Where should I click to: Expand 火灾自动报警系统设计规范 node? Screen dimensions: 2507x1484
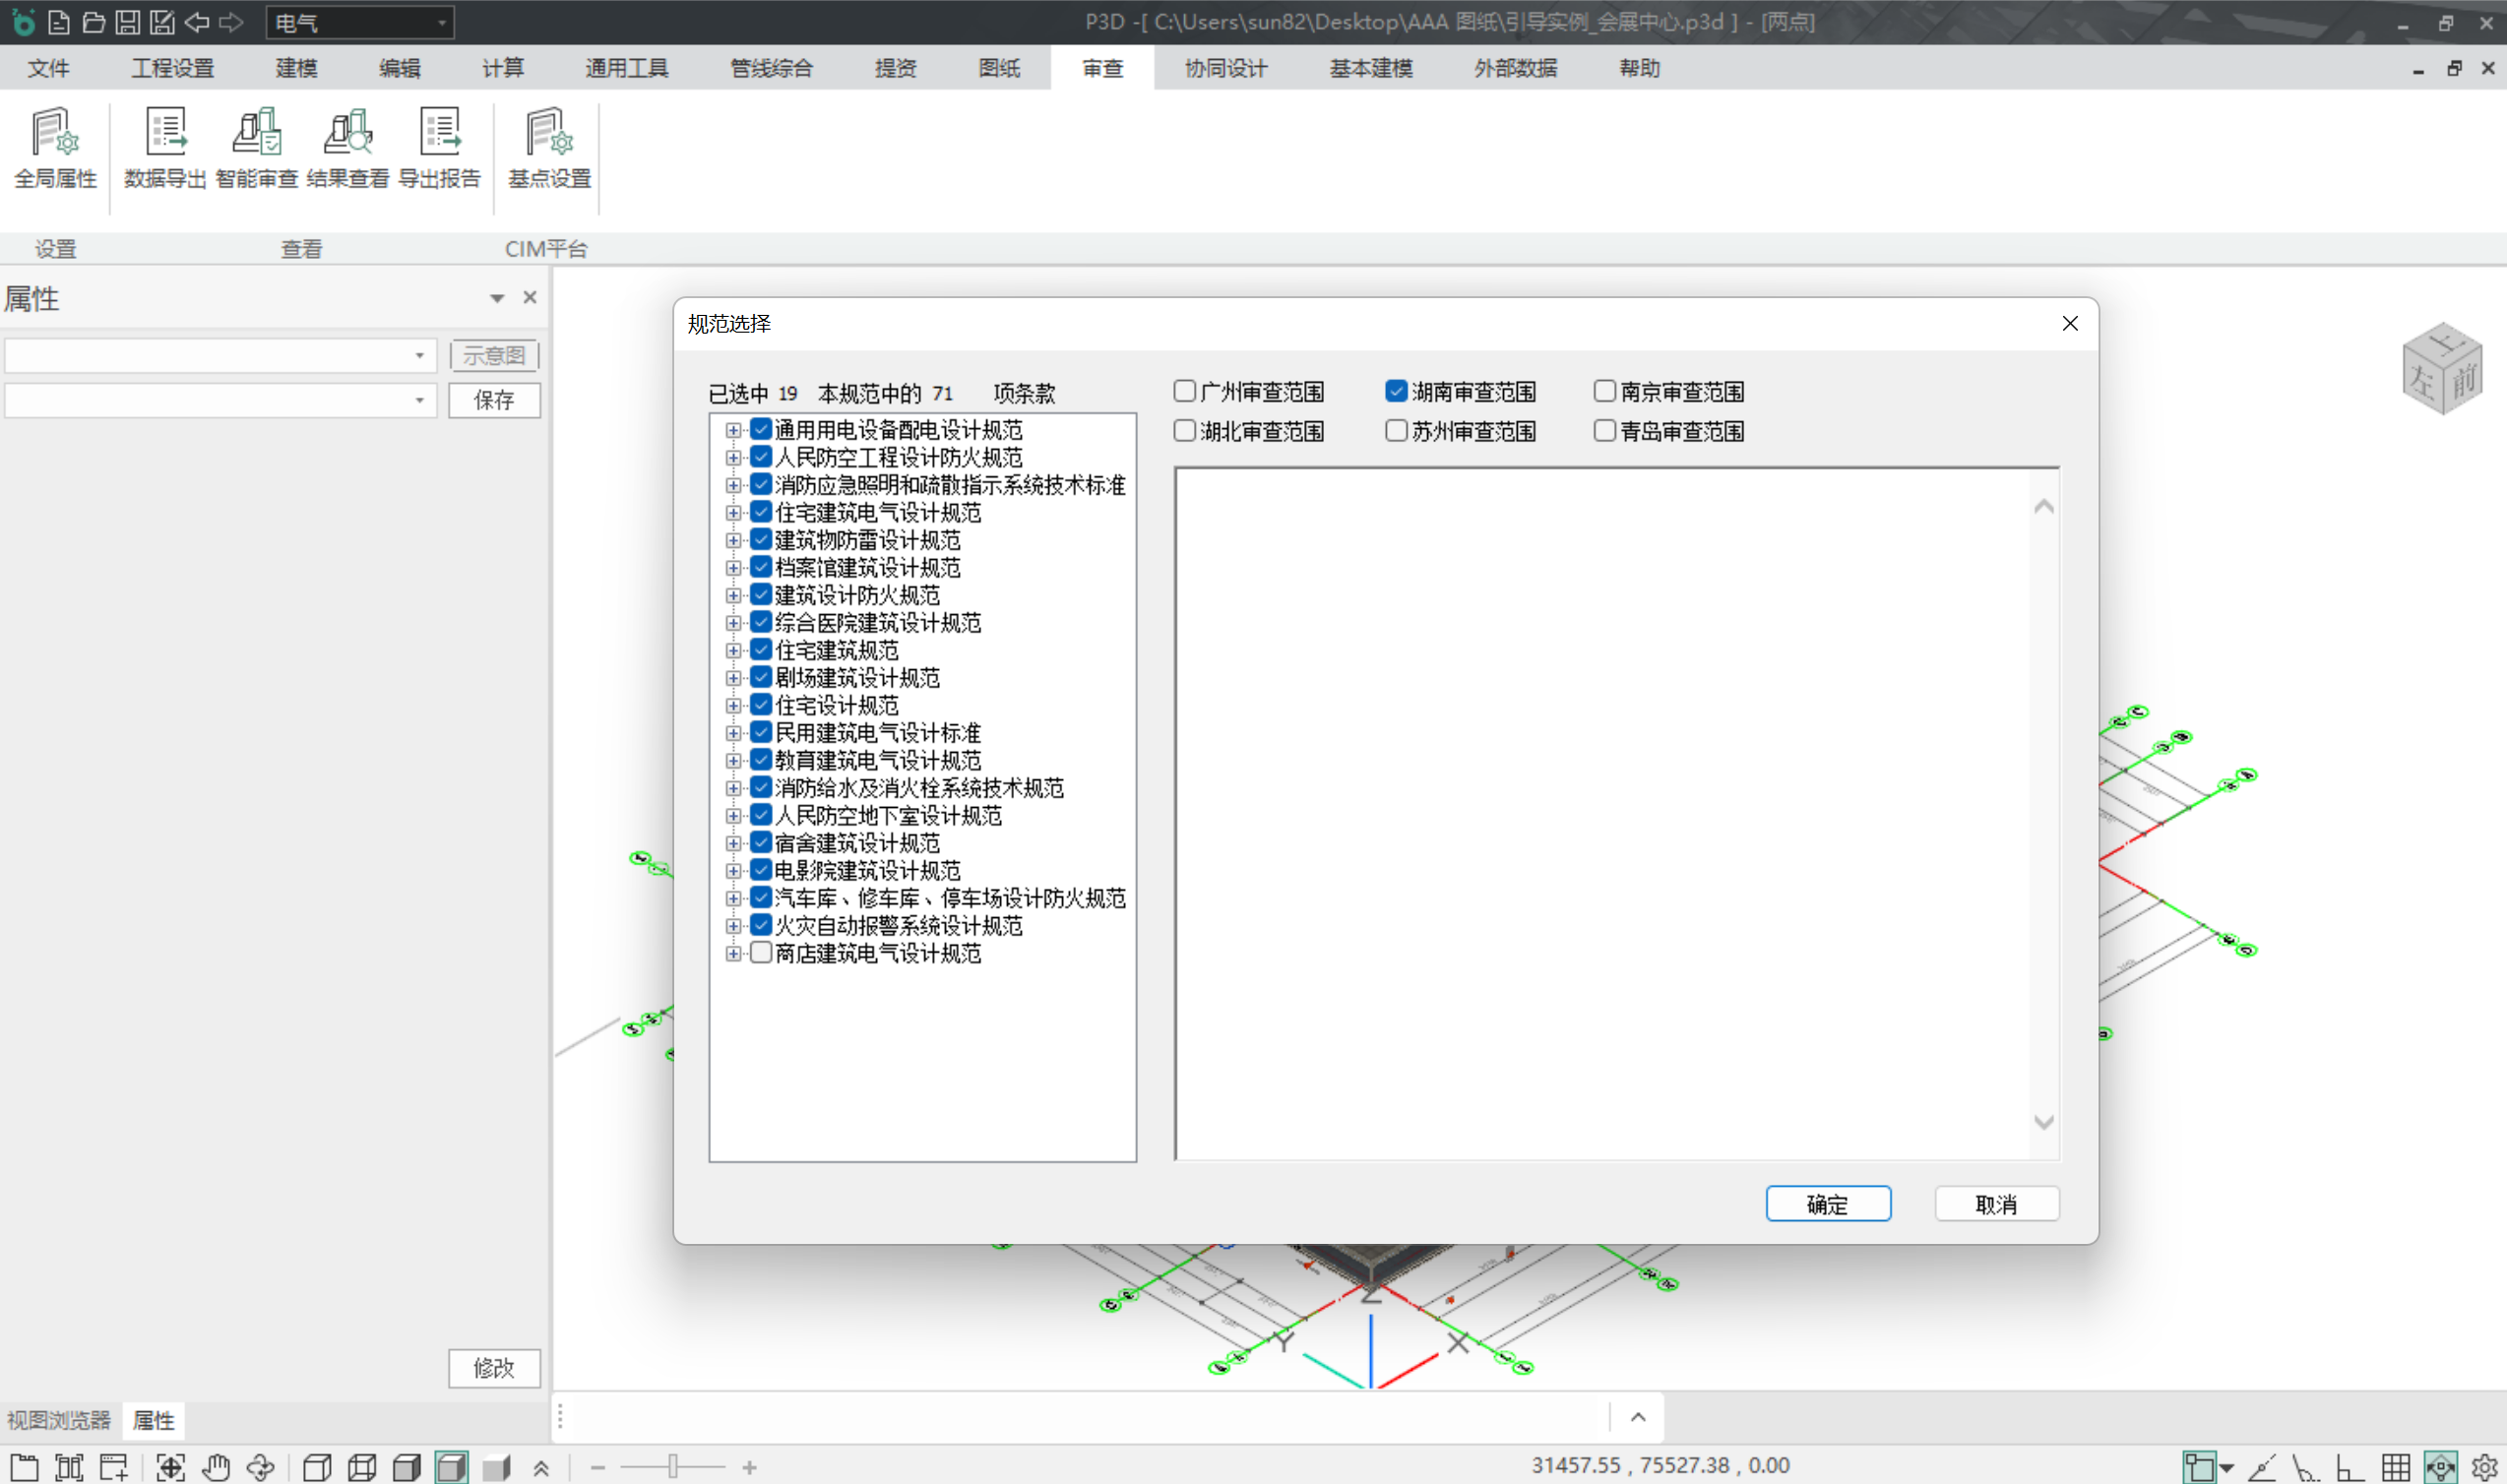(733, 926)
